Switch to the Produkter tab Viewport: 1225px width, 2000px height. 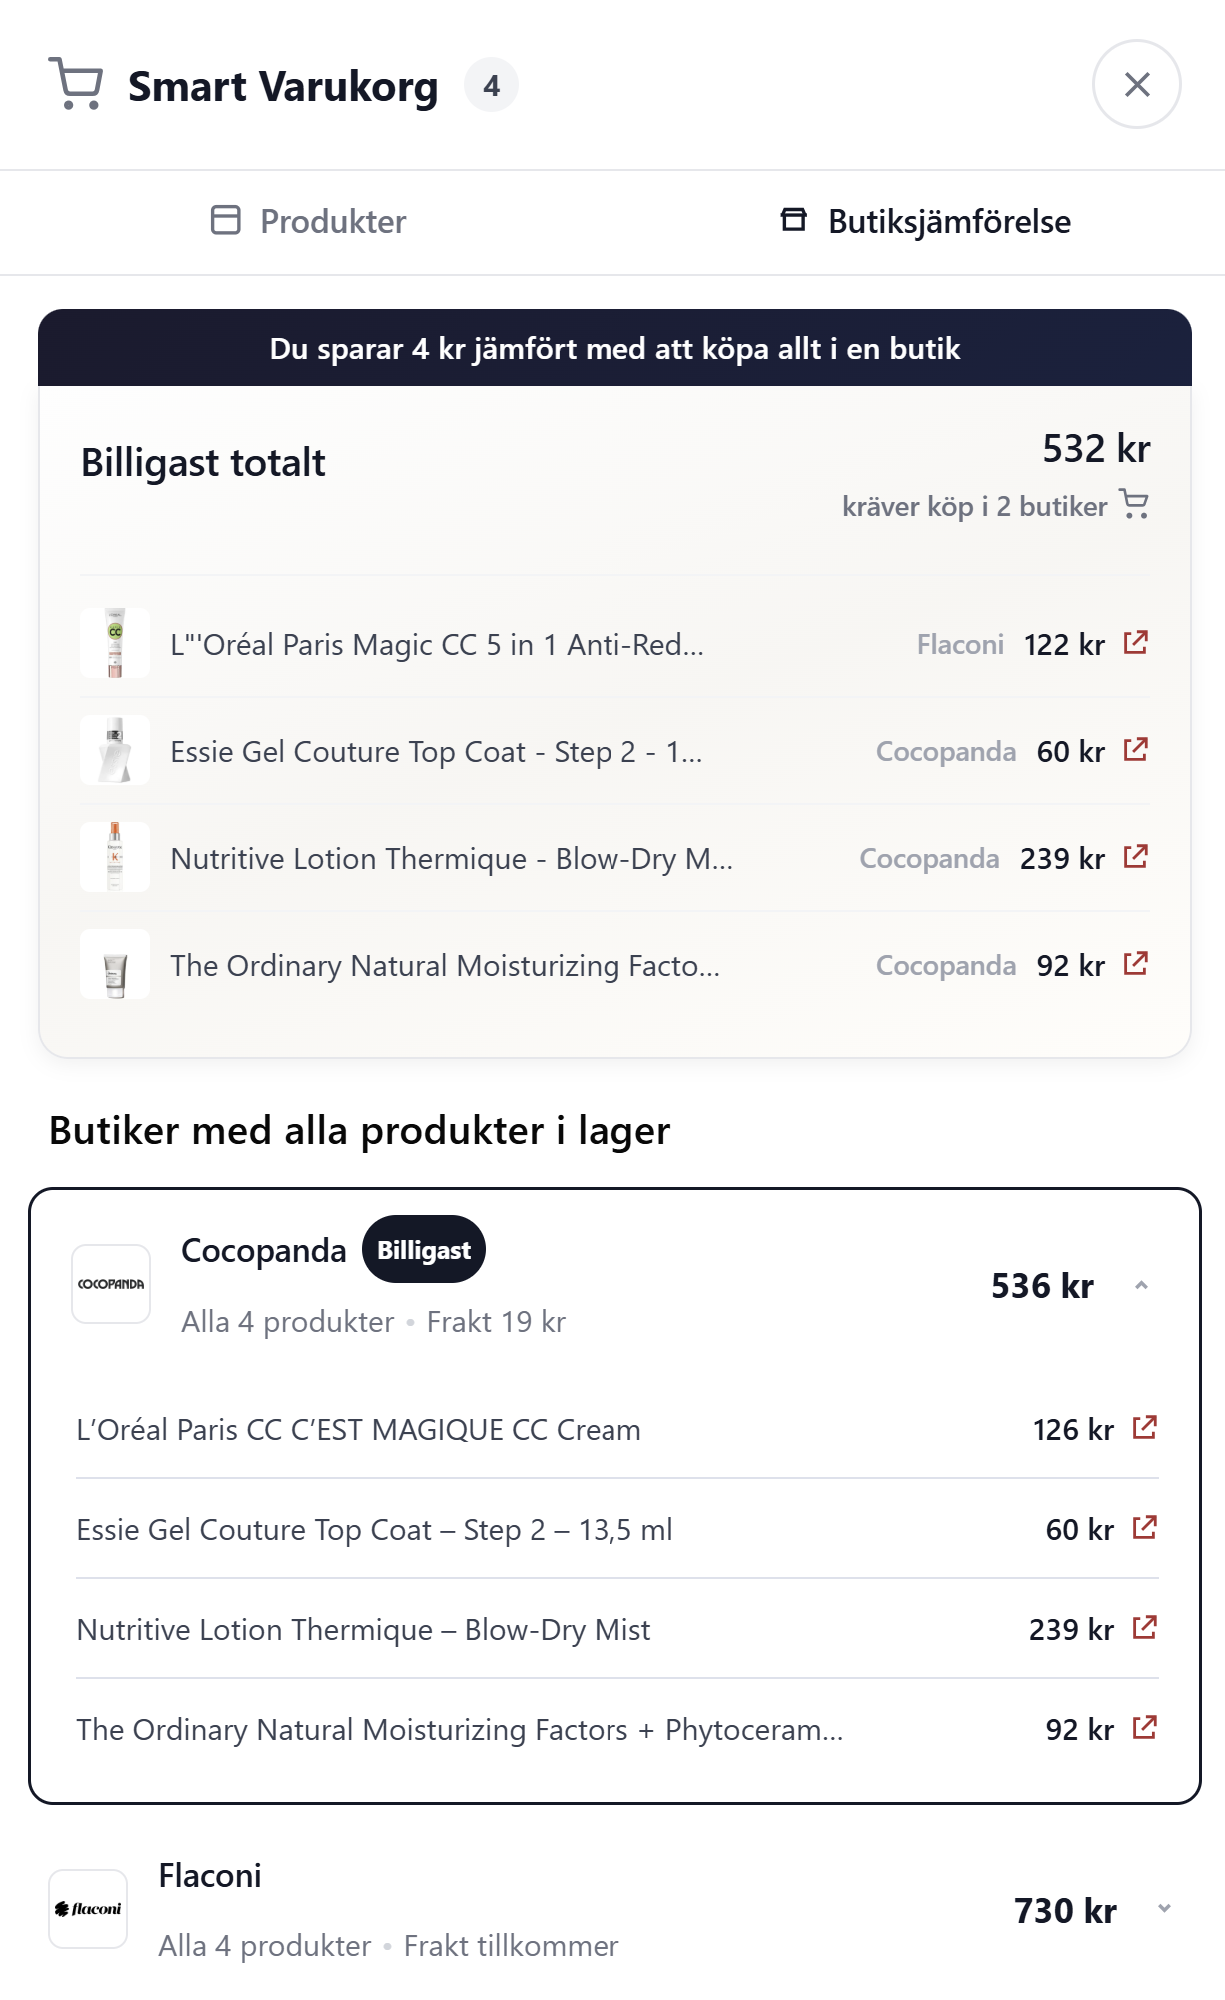(308, 221)
